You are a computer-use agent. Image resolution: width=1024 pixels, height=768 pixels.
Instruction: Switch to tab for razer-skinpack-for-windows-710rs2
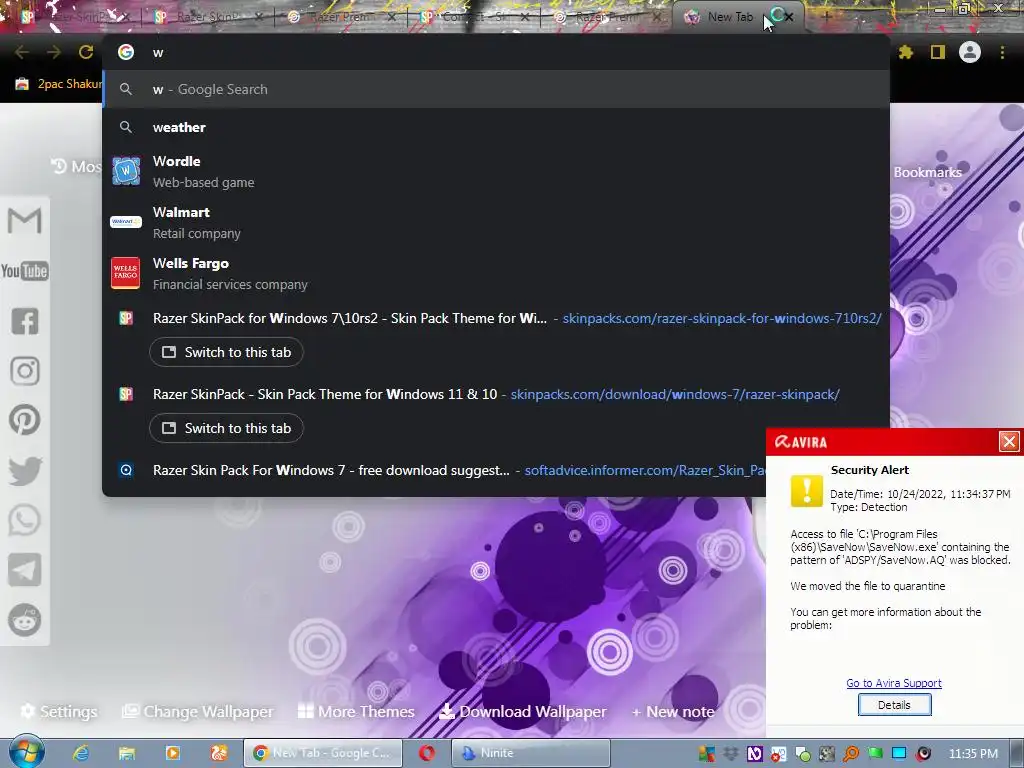tap(226, 353)
